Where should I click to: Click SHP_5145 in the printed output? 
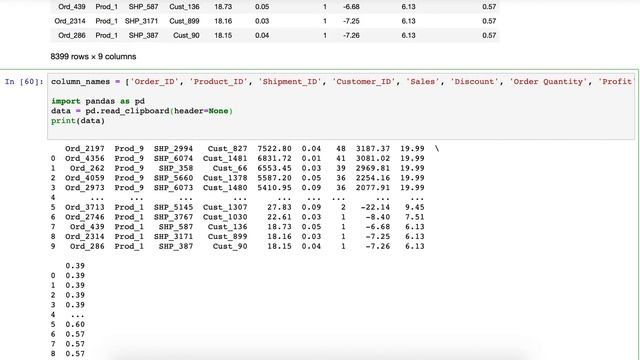pos(173,207)
